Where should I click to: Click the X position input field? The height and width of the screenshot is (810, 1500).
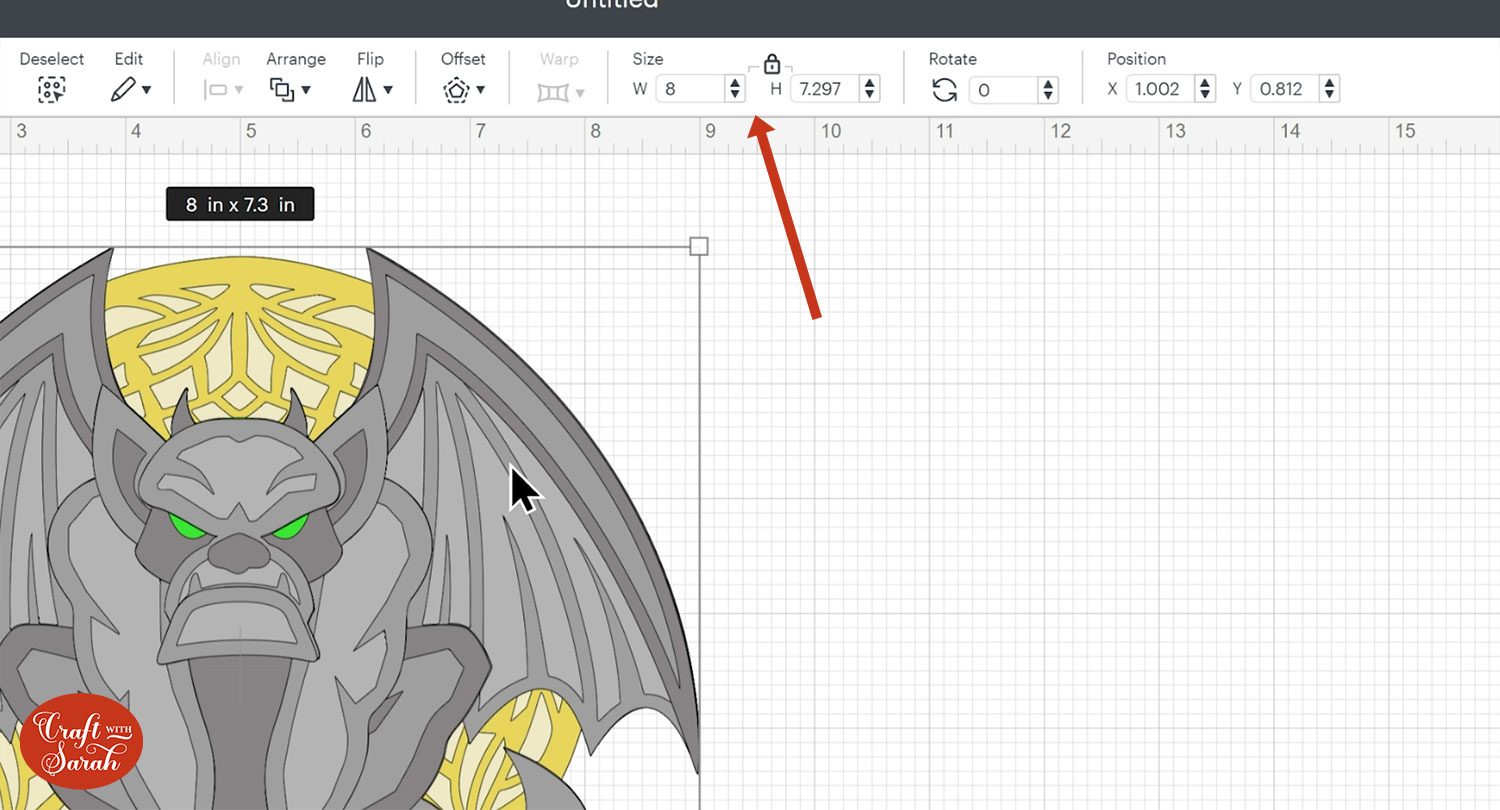(x=1159, y=89)
